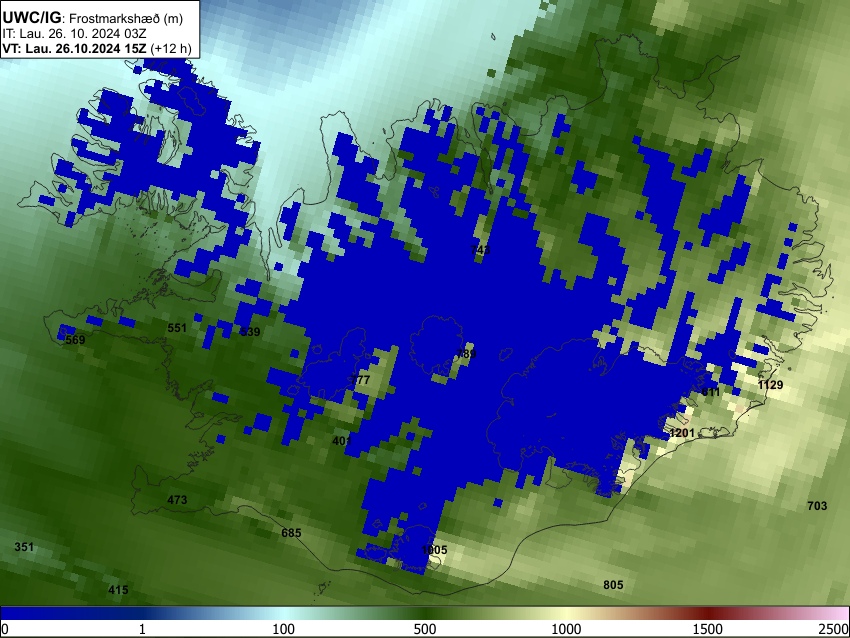Click the map value label 1201

tap(682, 433)
